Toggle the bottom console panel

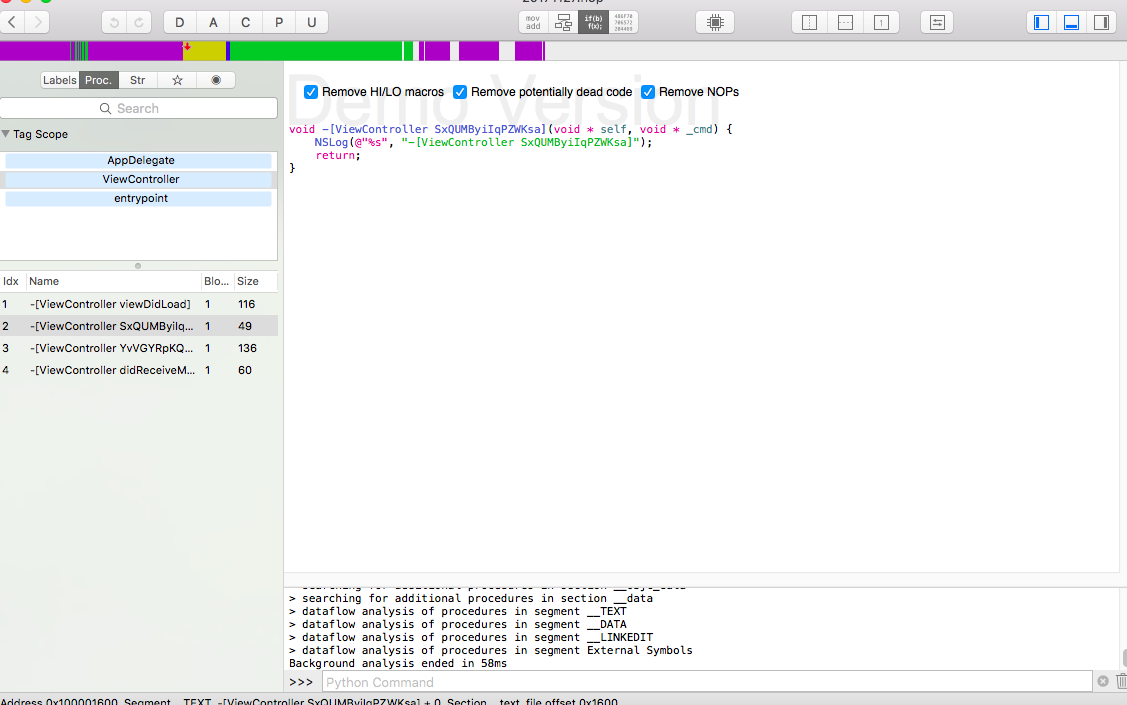pos(1071,22)
